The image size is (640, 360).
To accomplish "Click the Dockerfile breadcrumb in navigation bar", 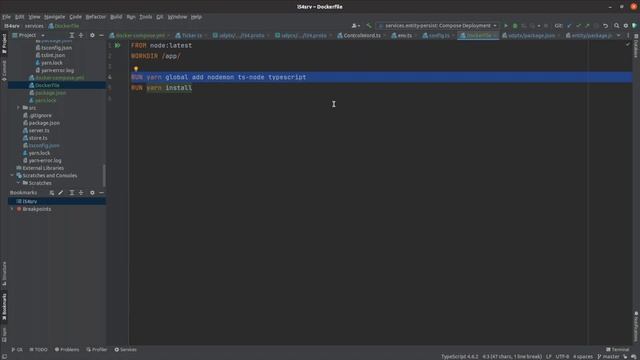I will click(x=64, y=26).
